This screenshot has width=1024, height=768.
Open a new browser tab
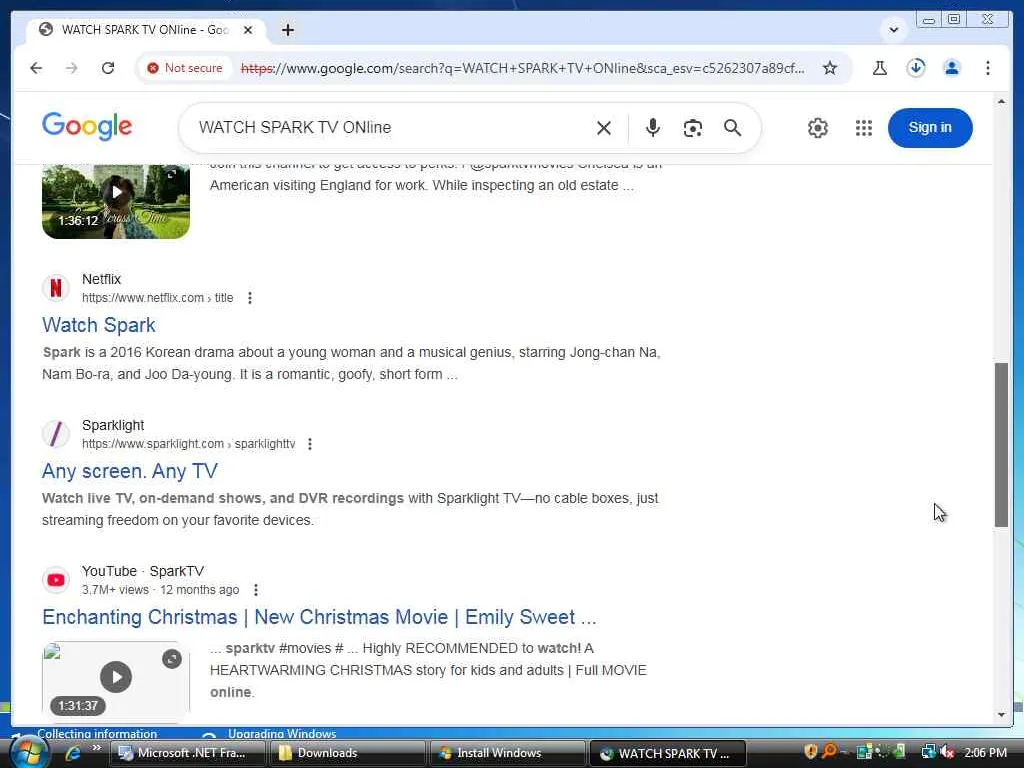[x=287, y=30]
